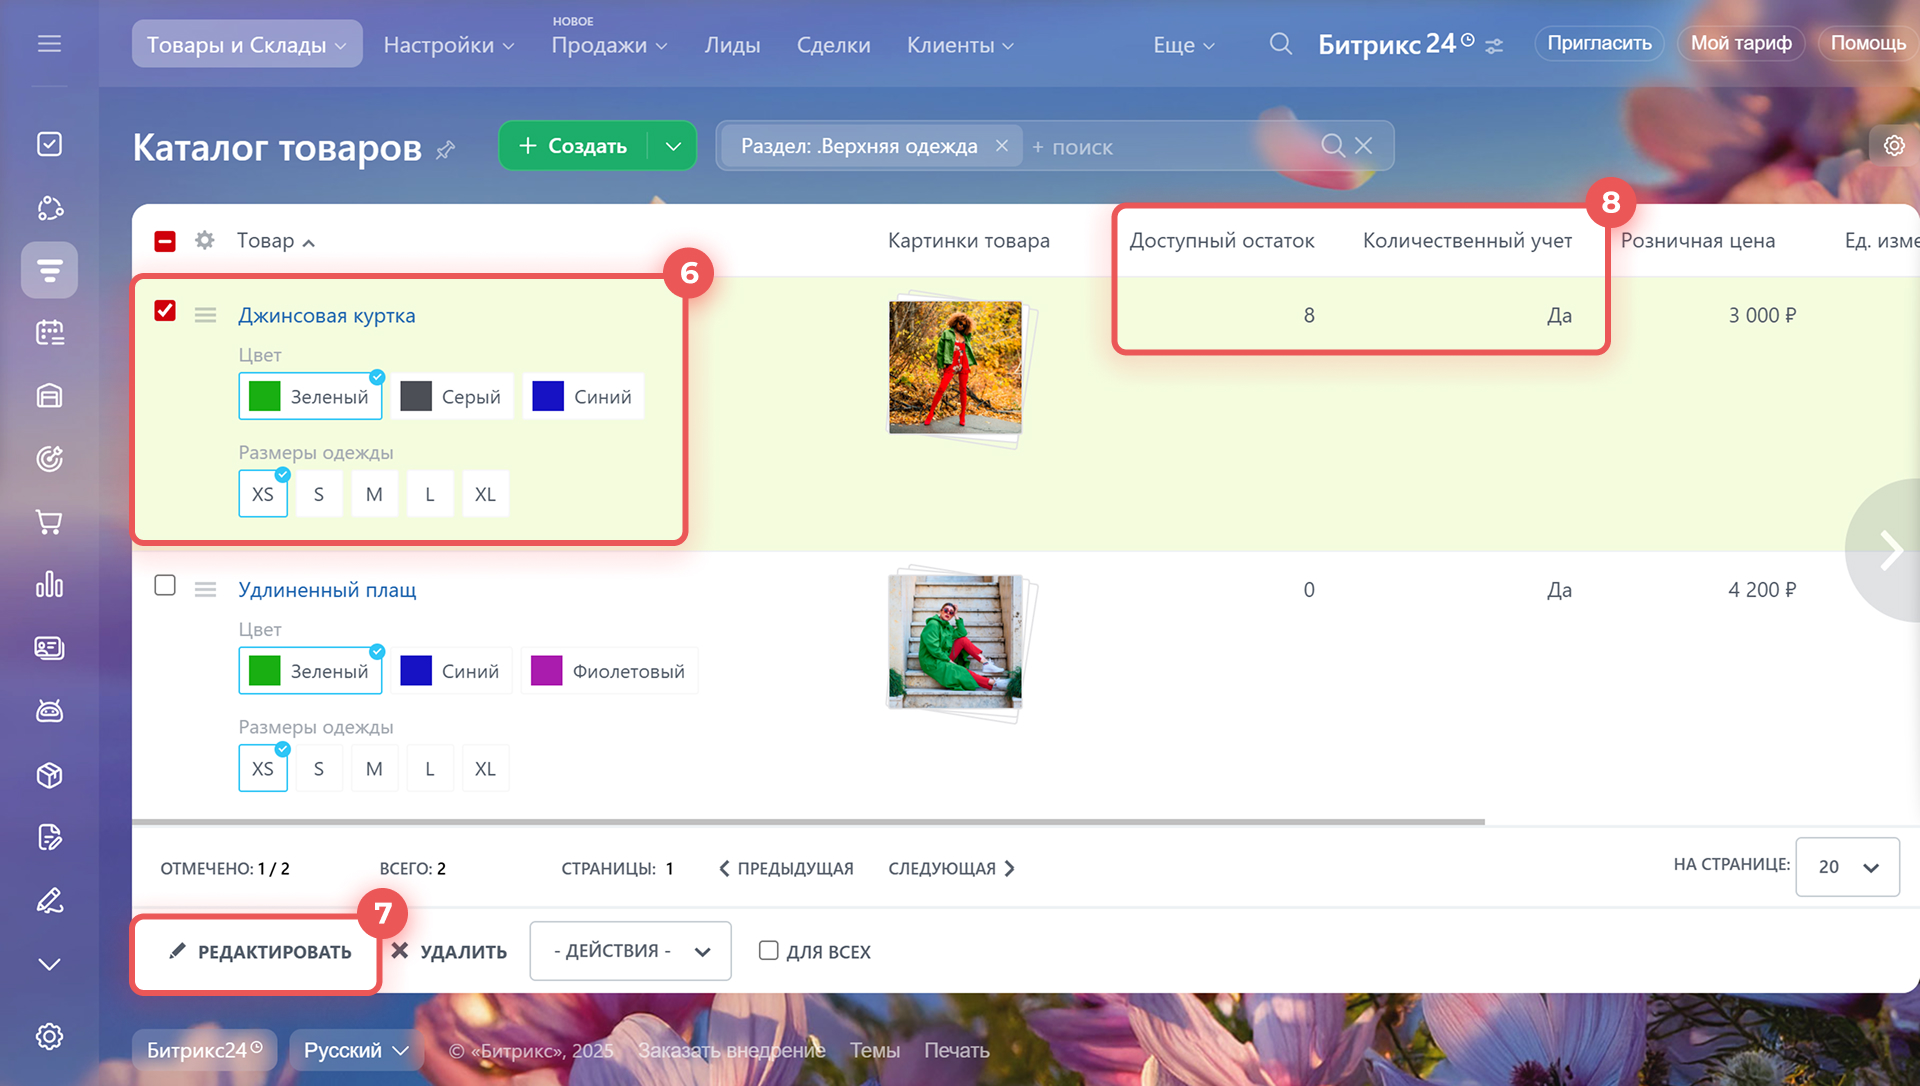Open the shopping cart sidebar icon
The image size is (1920, 1086).
(x=49, y=521)
